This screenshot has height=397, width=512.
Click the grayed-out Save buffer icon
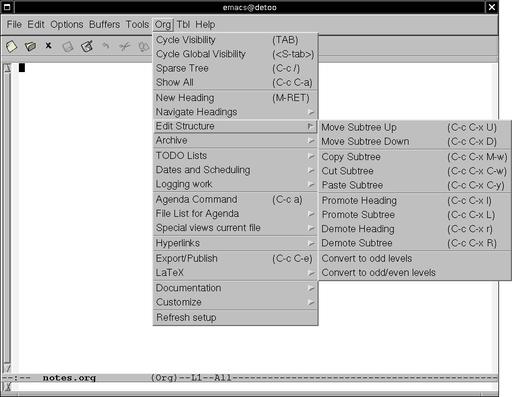tap(68, 47)
